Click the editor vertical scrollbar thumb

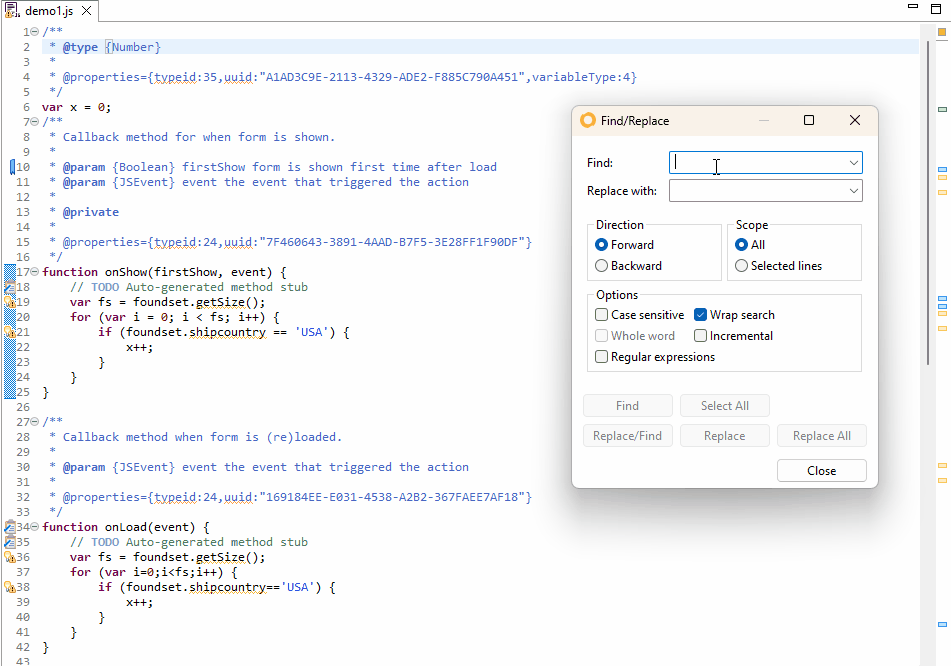point(928,203)
